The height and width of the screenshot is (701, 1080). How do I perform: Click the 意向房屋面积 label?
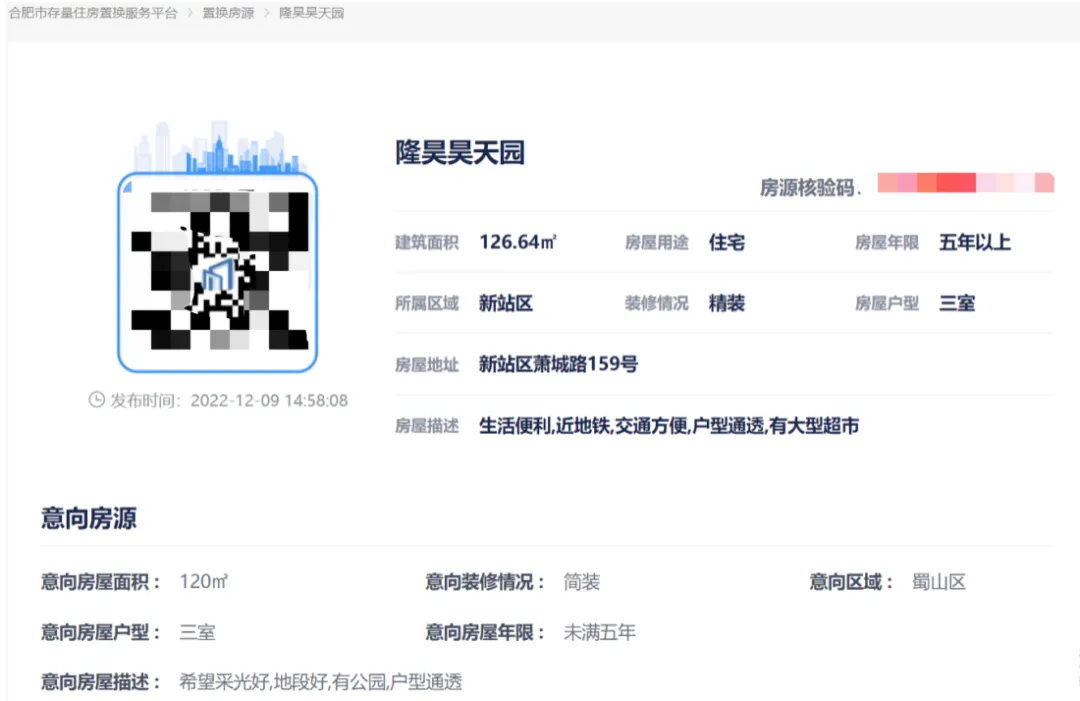[x=101, y=582]
